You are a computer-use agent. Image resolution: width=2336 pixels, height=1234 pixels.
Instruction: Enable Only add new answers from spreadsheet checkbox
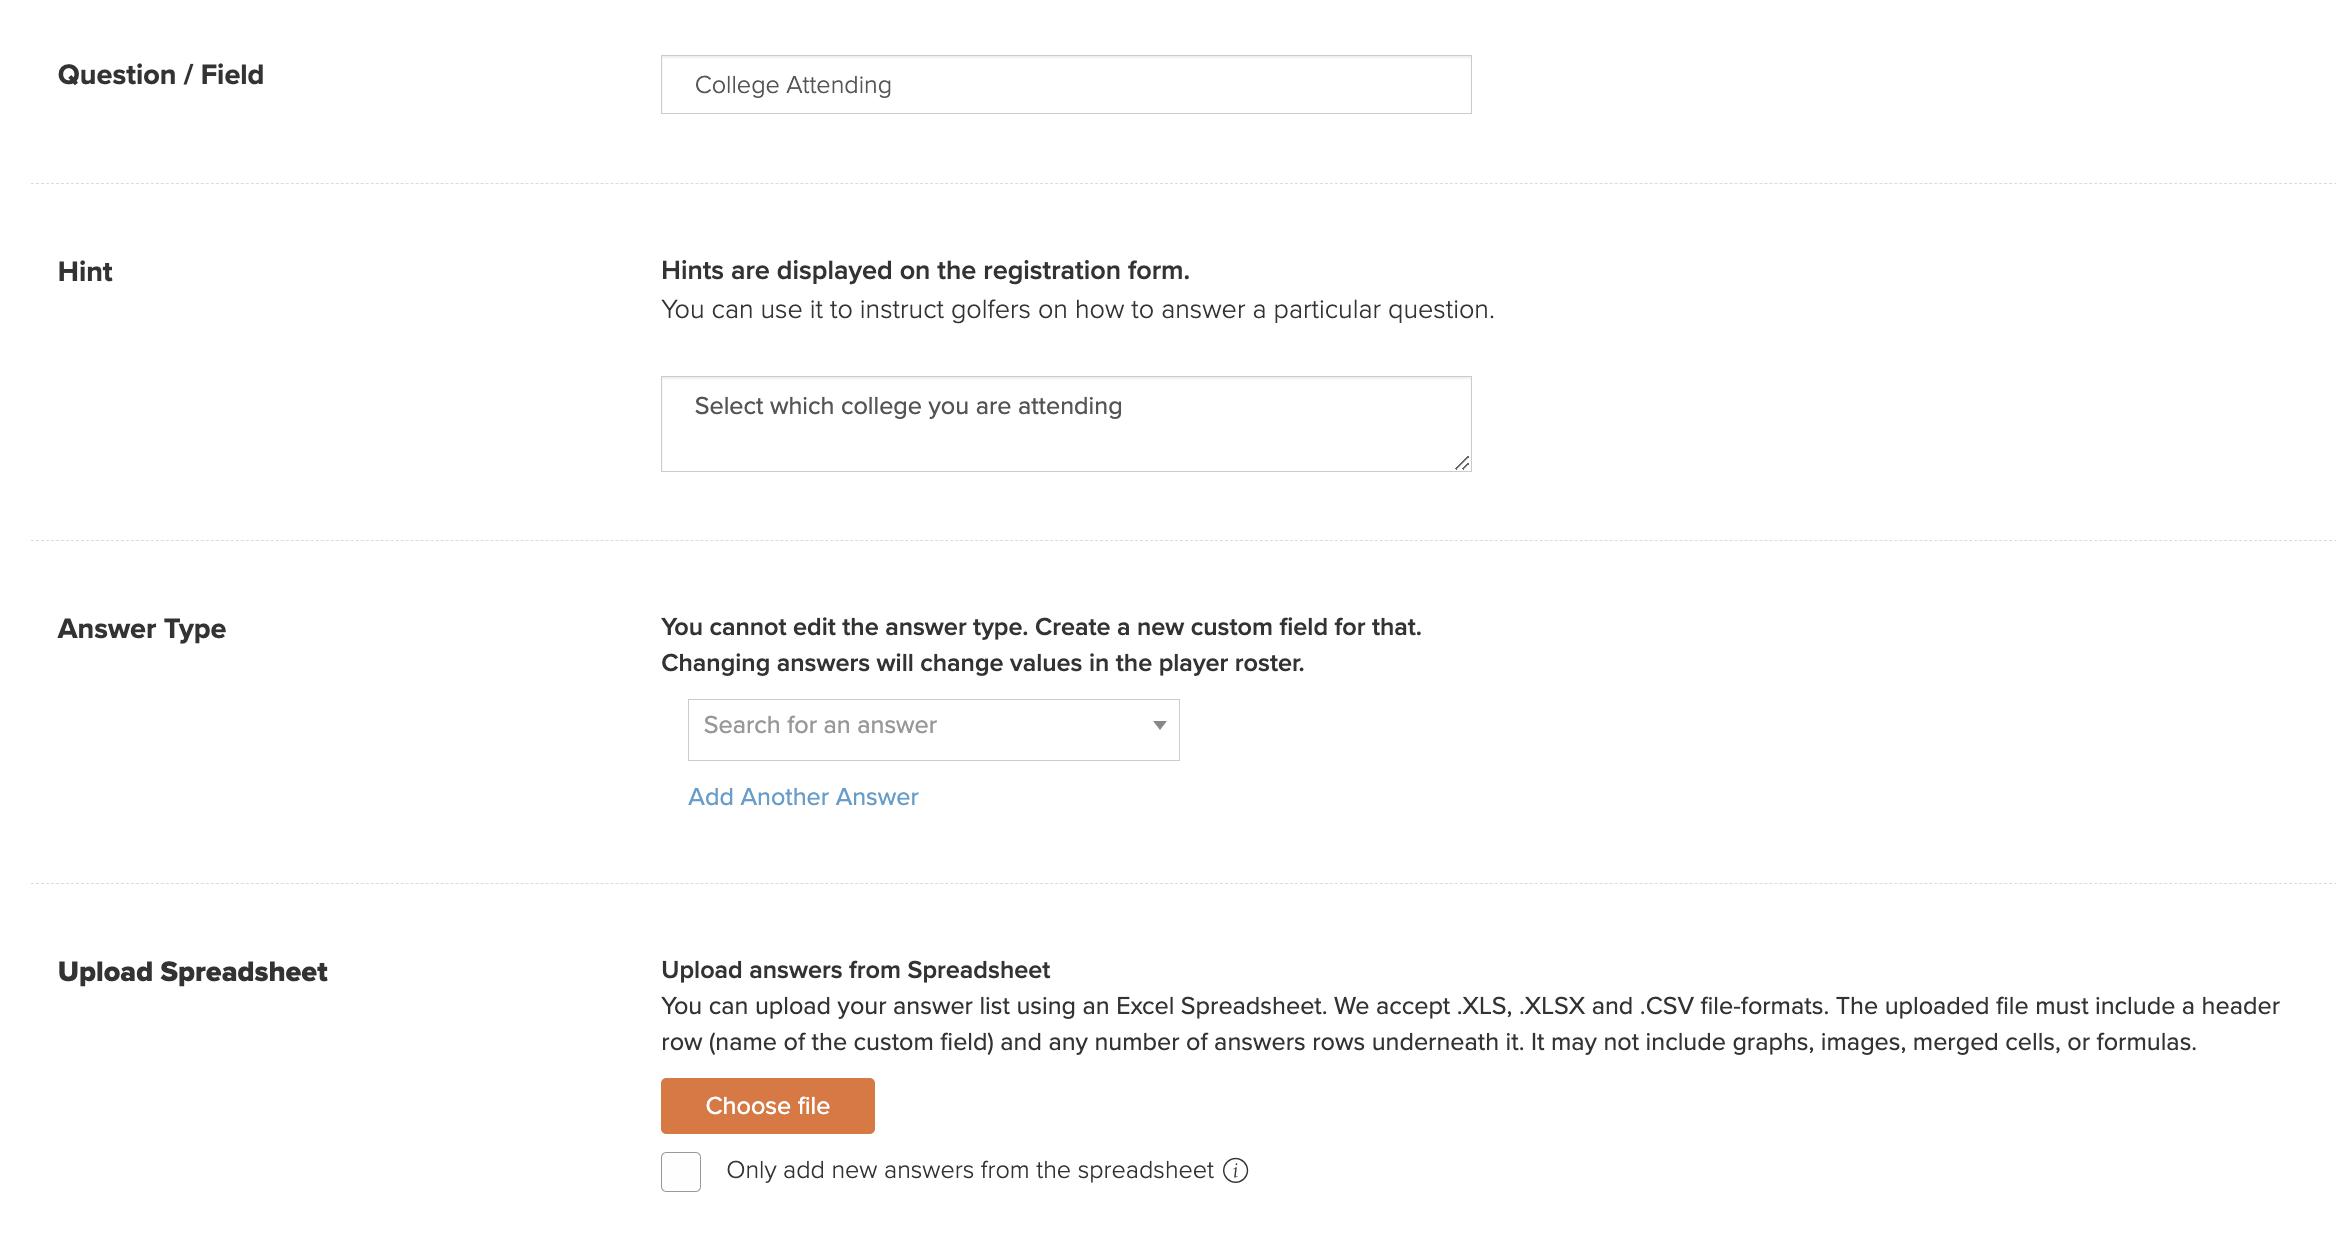pyautogui.click(x=681, y=1171)
